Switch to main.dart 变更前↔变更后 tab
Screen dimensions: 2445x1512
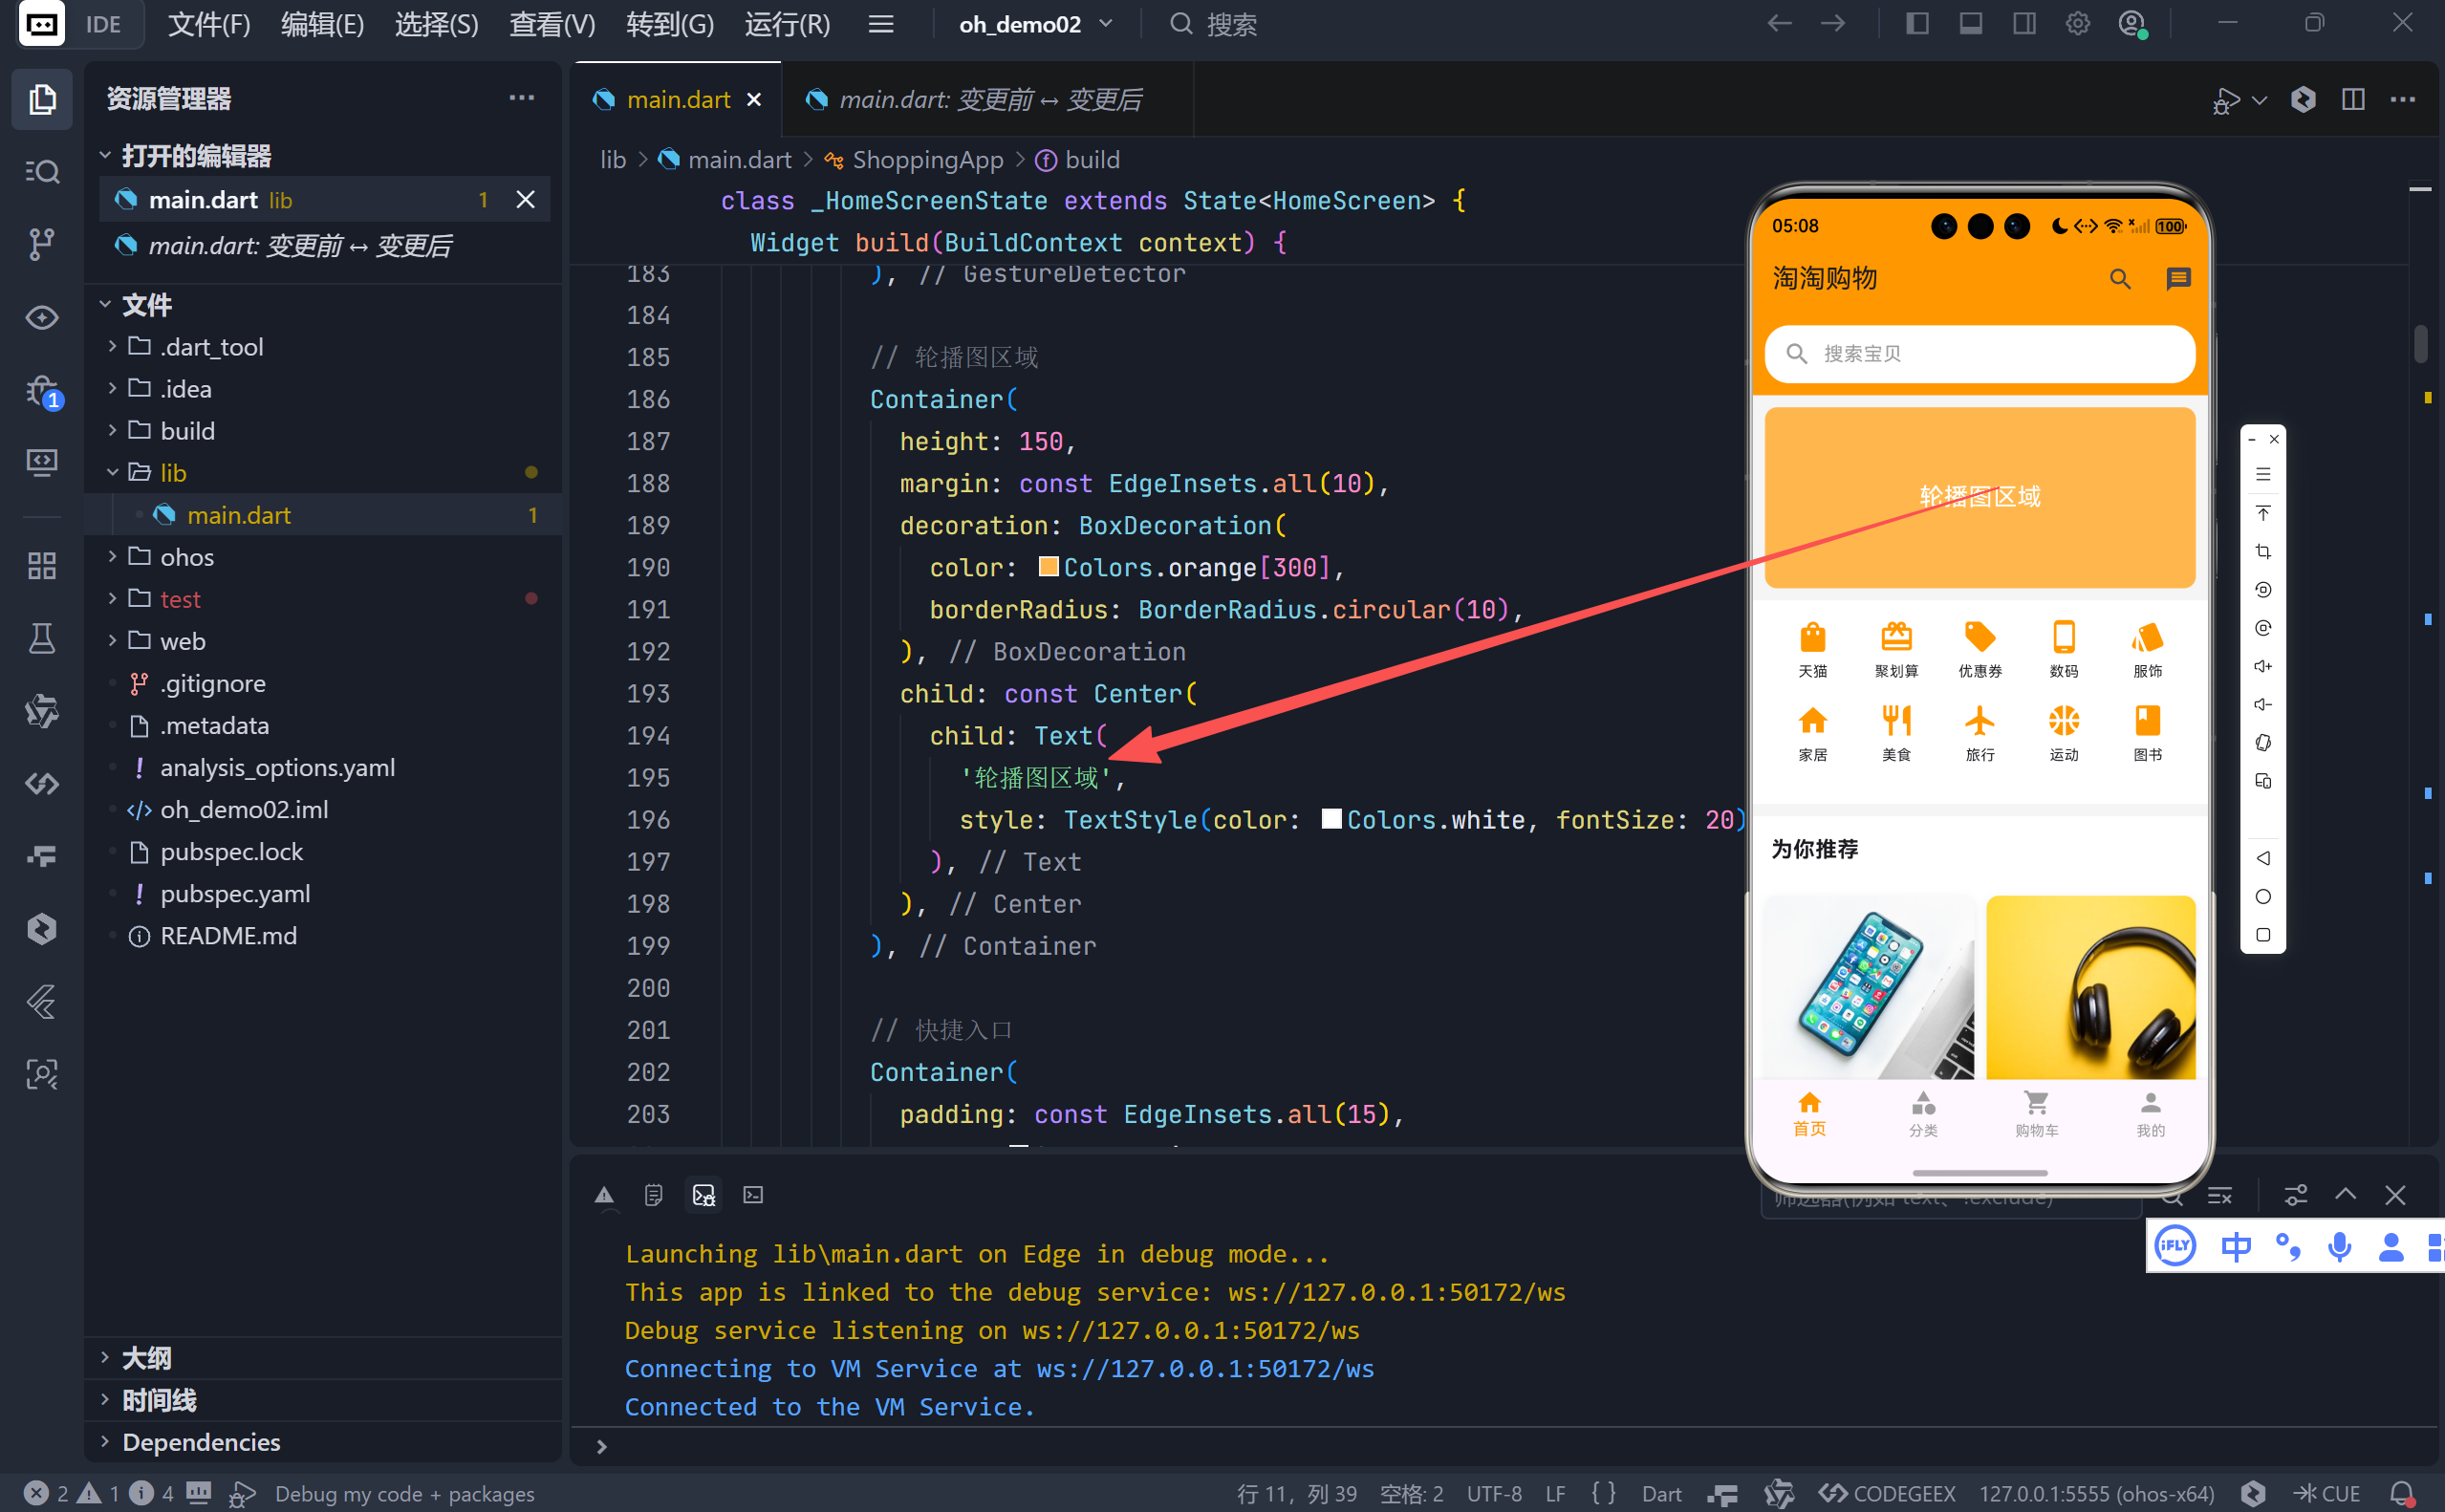[988, 100]
